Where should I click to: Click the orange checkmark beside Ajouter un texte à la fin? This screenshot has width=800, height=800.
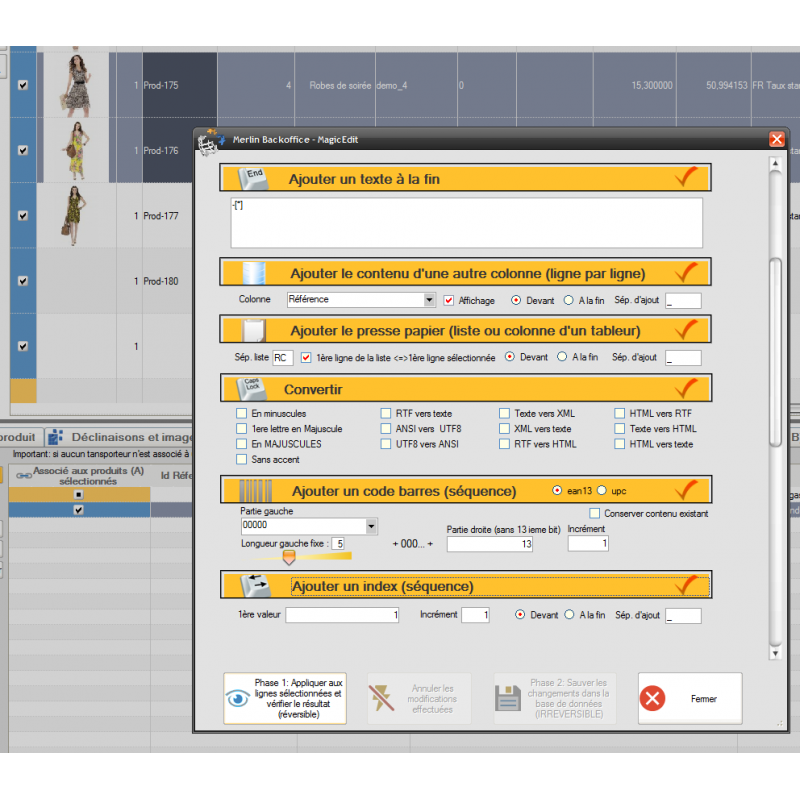coord(686,178)
